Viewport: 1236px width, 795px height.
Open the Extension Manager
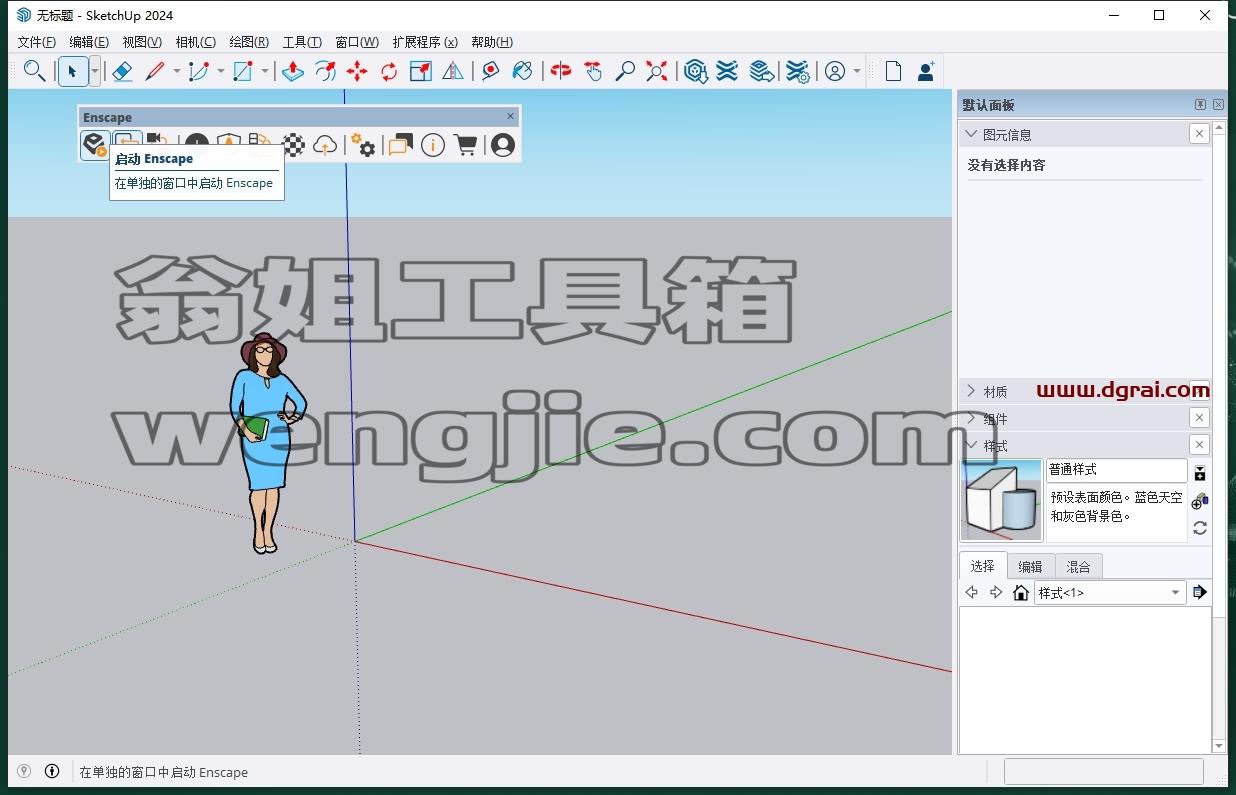pyautogui.click(x=797, y=71)
